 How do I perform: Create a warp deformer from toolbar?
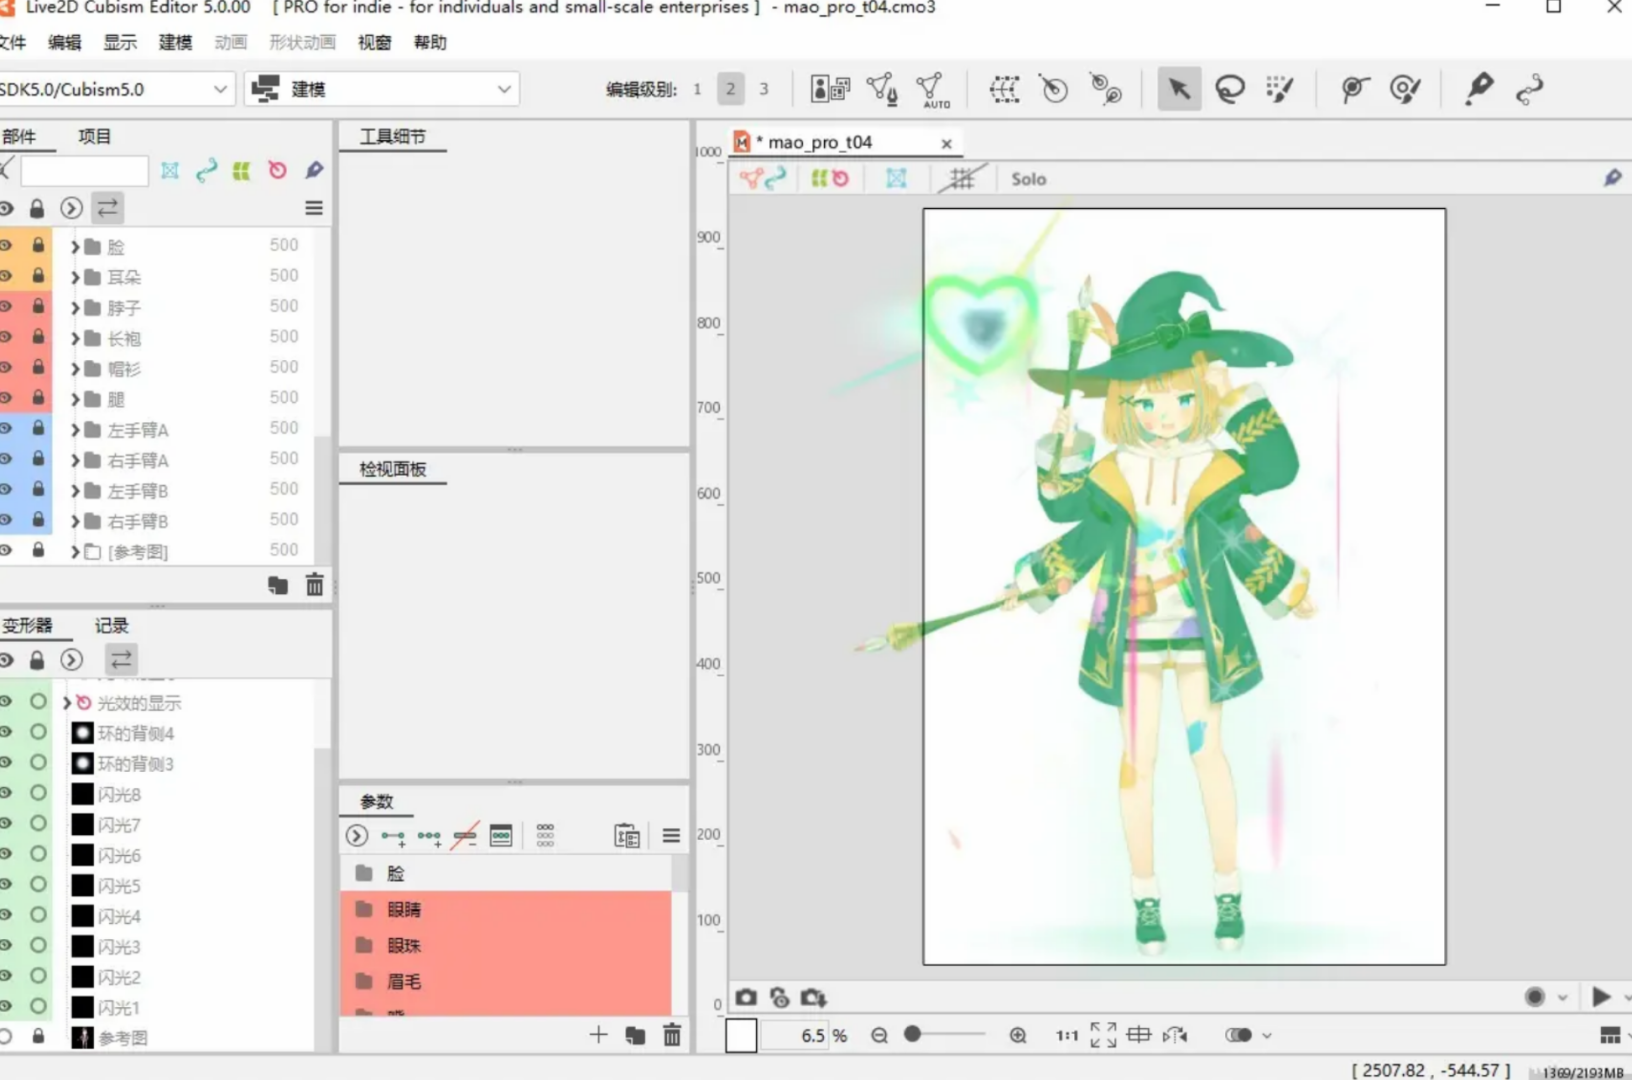point(1004,89)
